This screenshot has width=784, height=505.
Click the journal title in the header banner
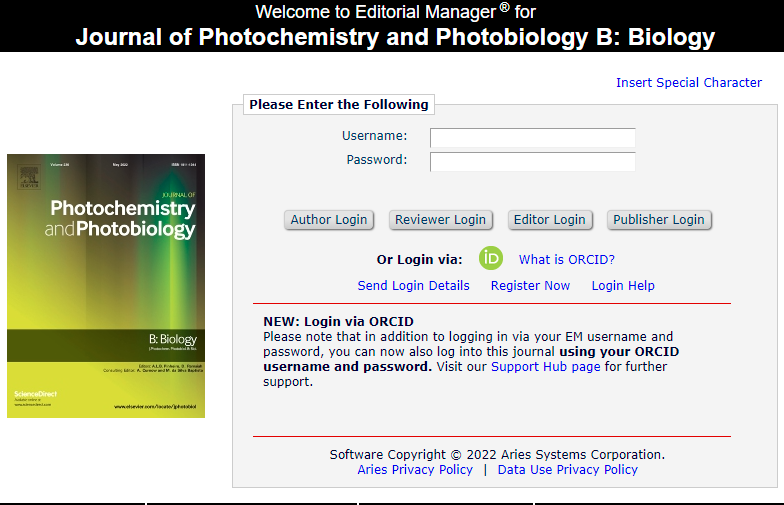tap(395, 38)
